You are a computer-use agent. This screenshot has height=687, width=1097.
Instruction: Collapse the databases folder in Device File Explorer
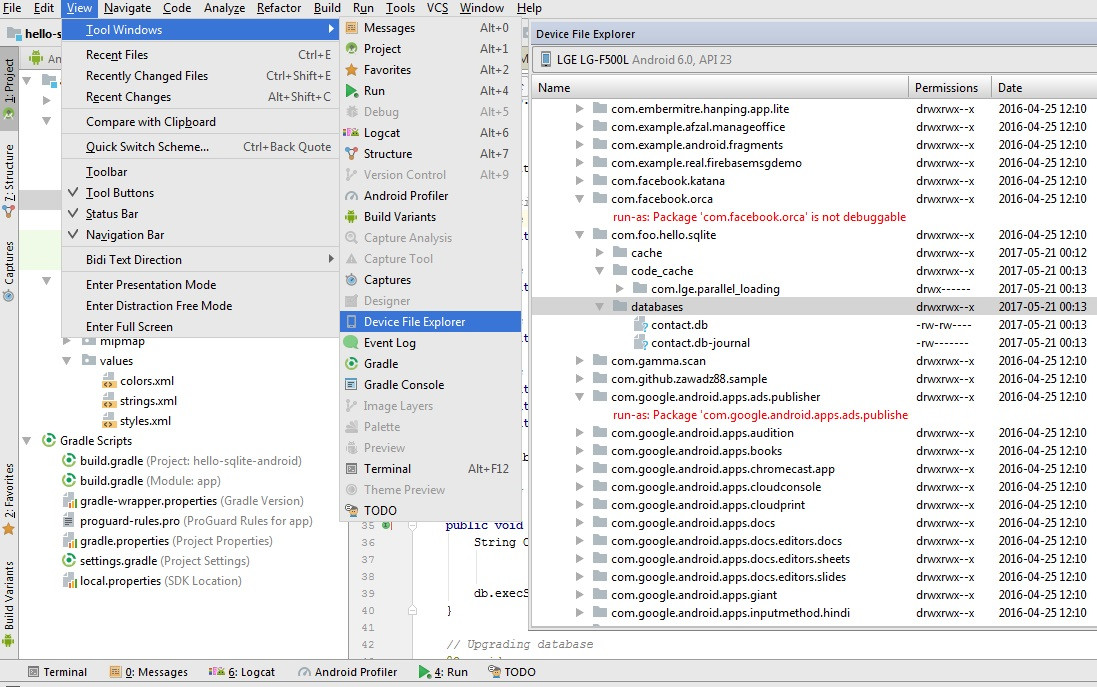point(599,306)
